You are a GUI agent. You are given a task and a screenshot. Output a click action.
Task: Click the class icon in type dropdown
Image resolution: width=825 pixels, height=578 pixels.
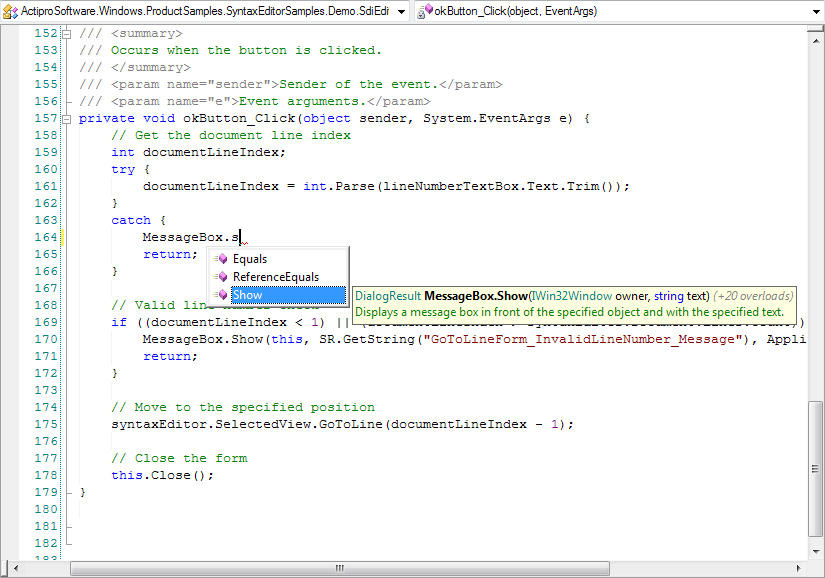pyautogui.click(x=12, y=11)
